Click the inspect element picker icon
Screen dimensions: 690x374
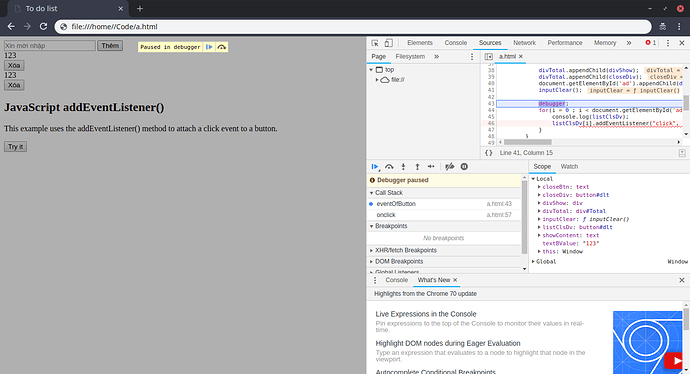coord(375,43)
